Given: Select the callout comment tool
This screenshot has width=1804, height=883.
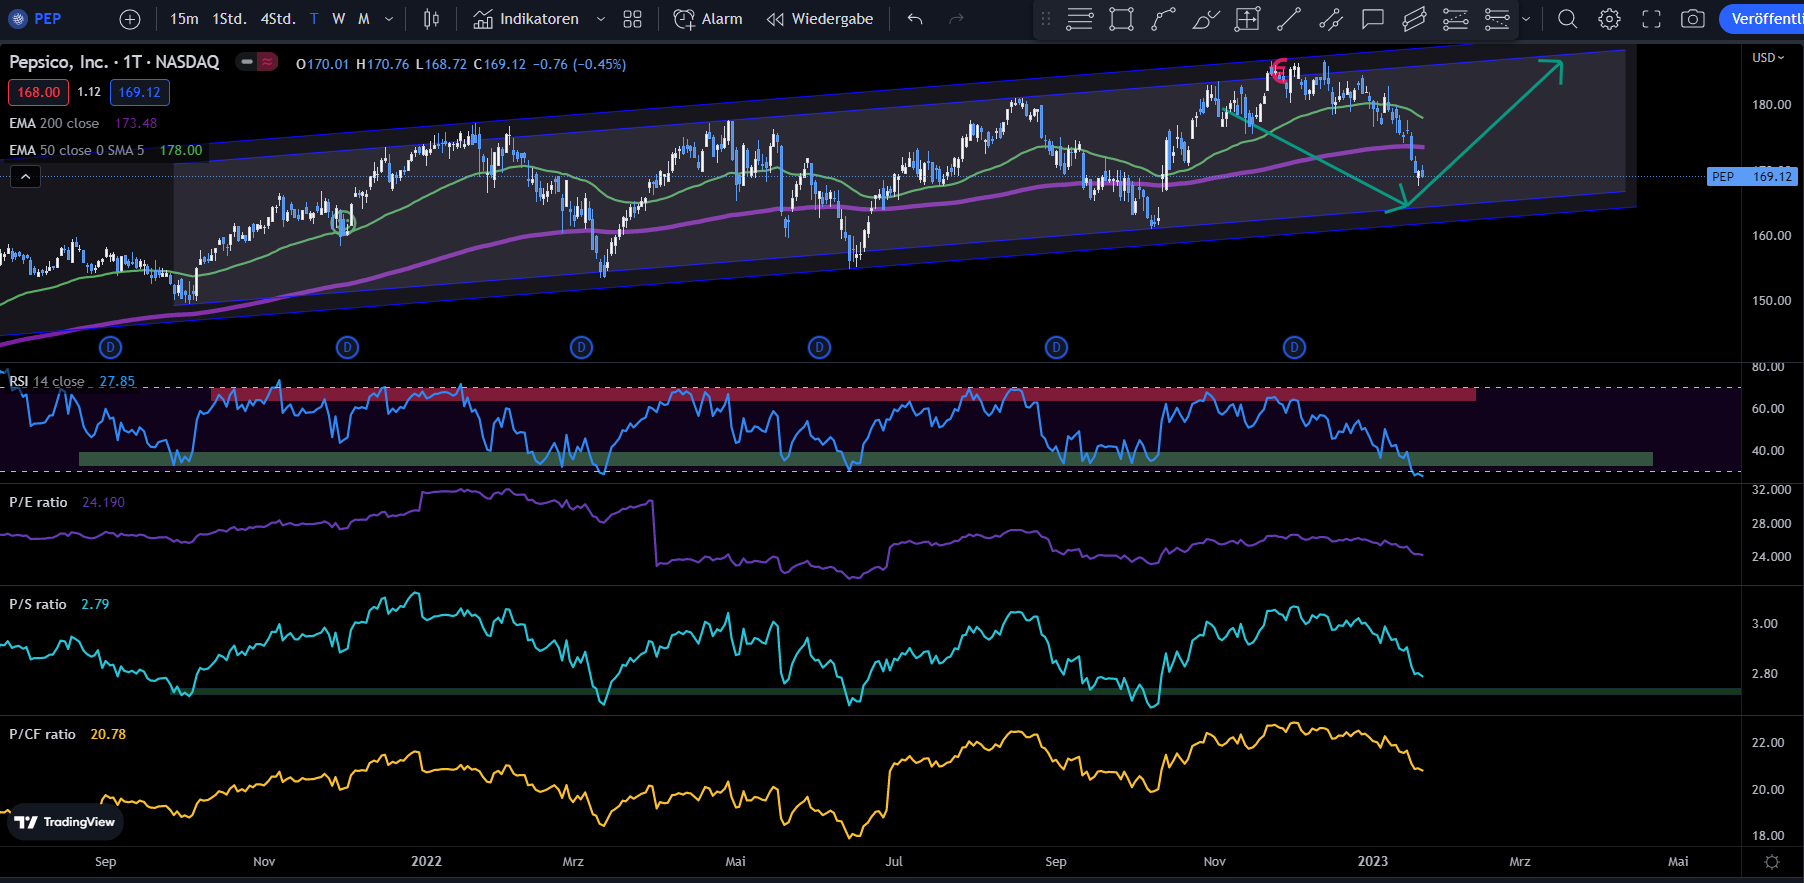Looking at the screenshot, I should click(x=1373, y=19).
